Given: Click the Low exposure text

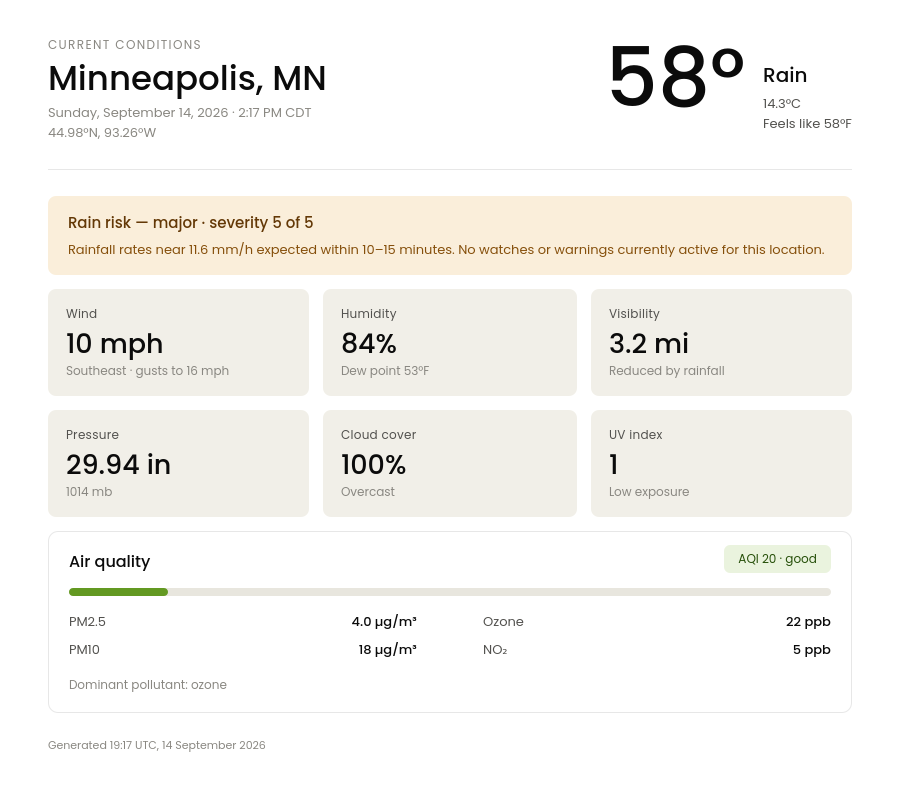Looking at the screenshot, I should pos(649,492).
